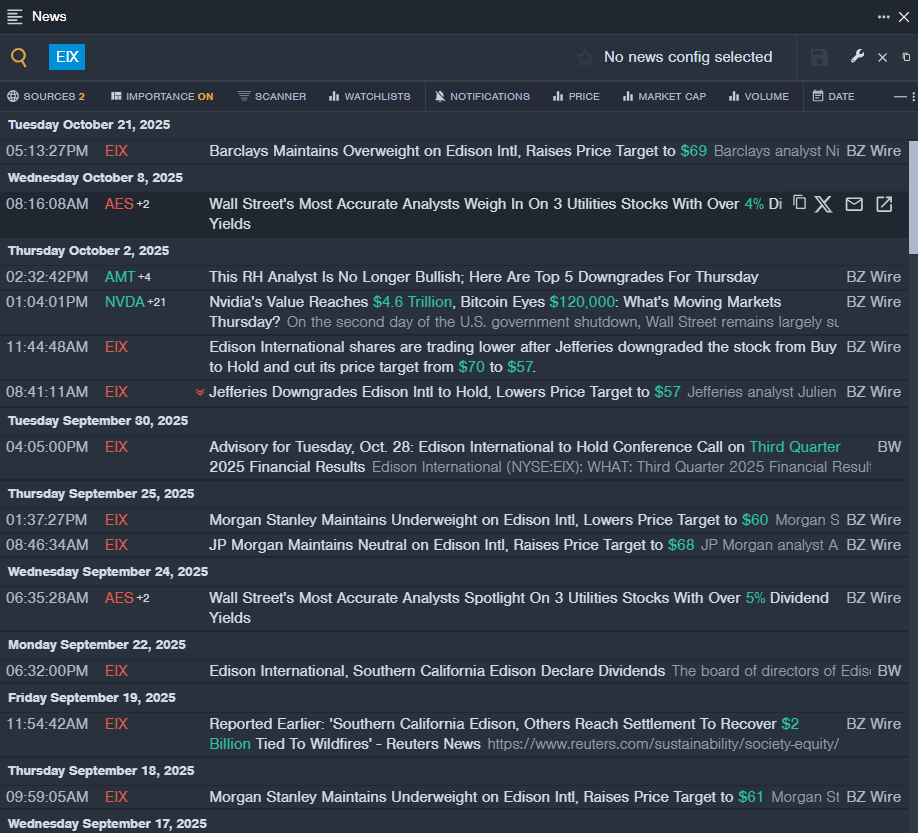The width and height of the screenshot is (918, 833).
Task: Share the 4% yields article on X
Action: point(823,204)
